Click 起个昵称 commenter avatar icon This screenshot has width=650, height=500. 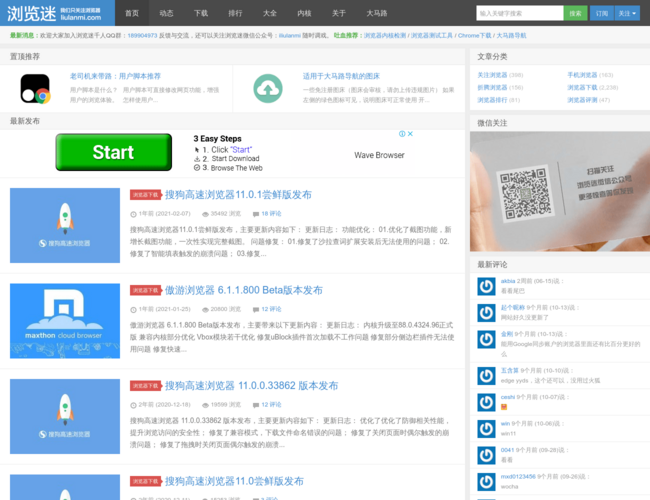click(486, 313)
